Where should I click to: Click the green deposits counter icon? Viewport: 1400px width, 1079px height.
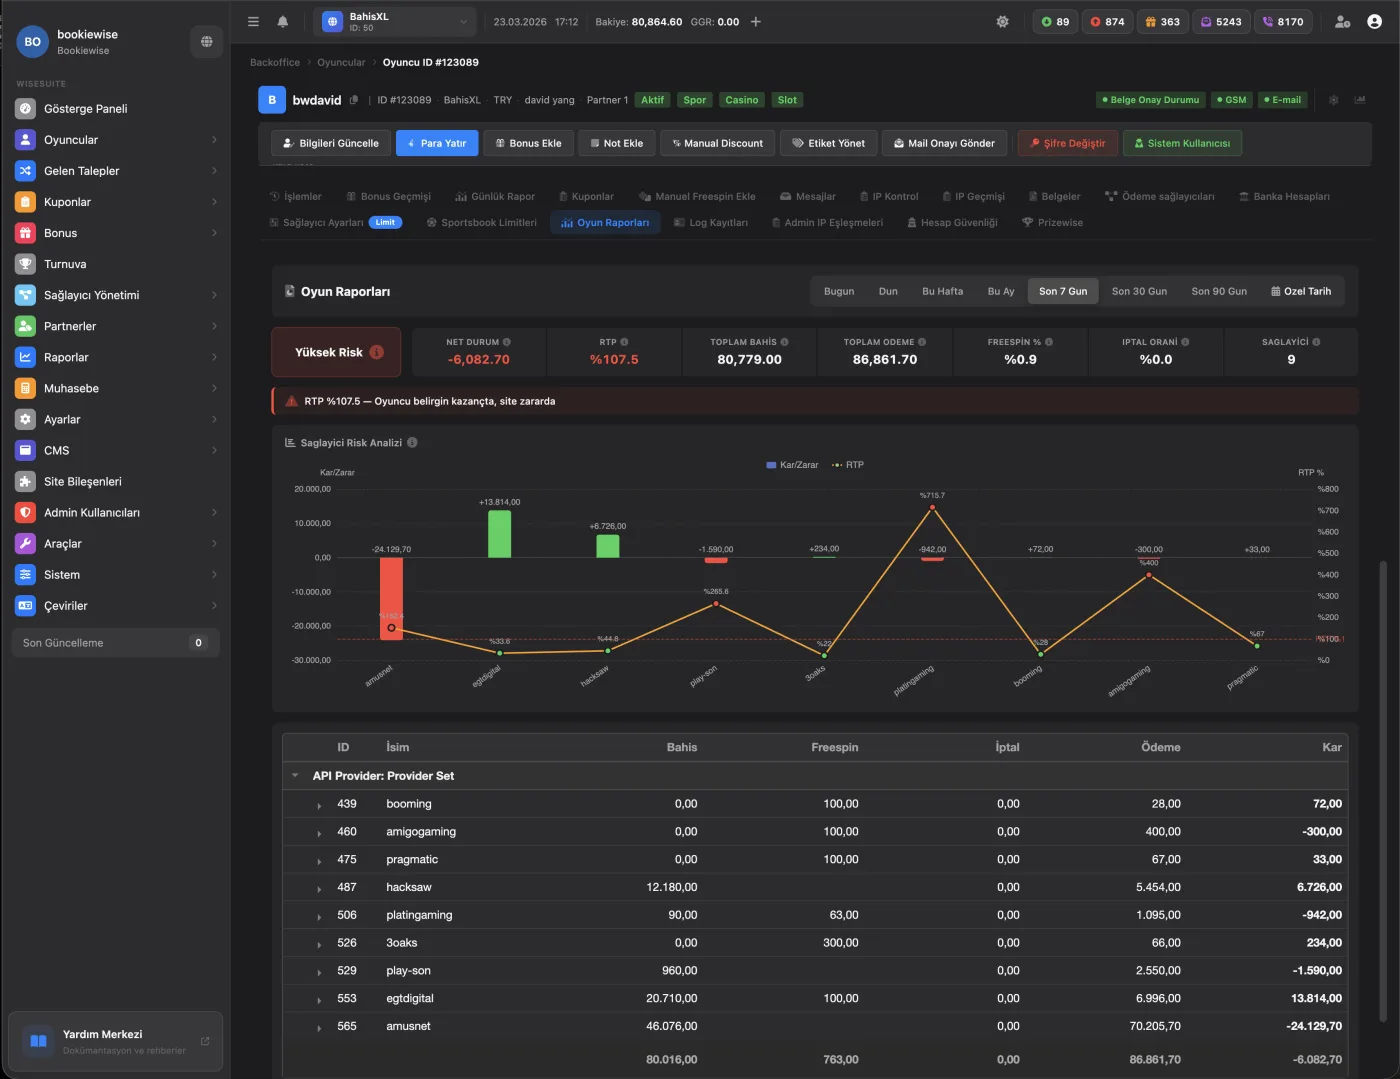(x=1047, y=21)
